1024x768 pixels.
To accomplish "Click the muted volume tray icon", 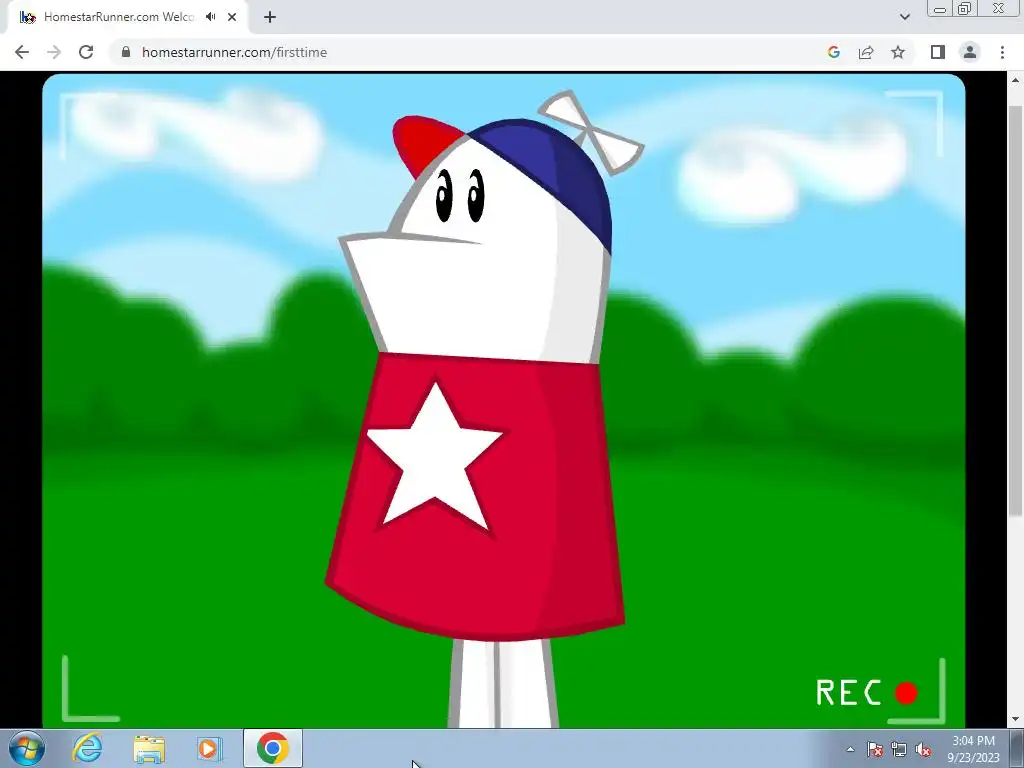I will pyautogui.click(x=923, y=749).
